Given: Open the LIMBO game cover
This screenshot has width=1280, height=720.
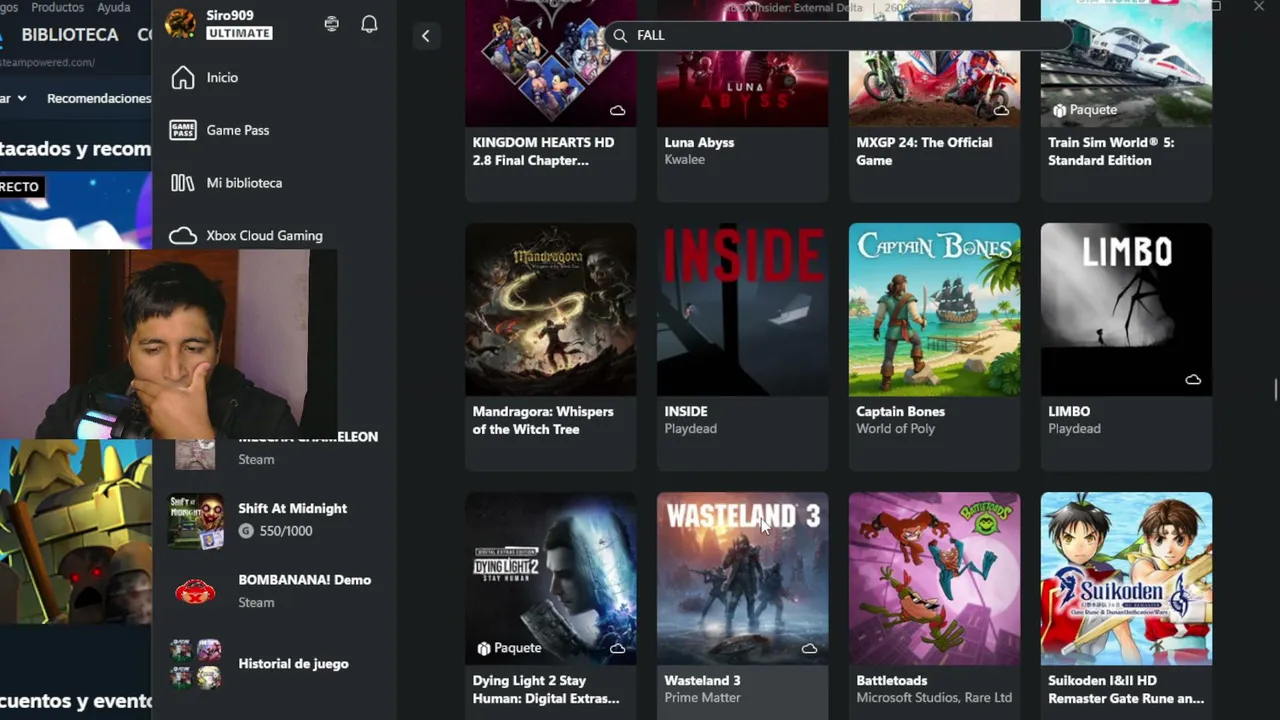Looking at the screenshot, I should [x=1126, y=309].
